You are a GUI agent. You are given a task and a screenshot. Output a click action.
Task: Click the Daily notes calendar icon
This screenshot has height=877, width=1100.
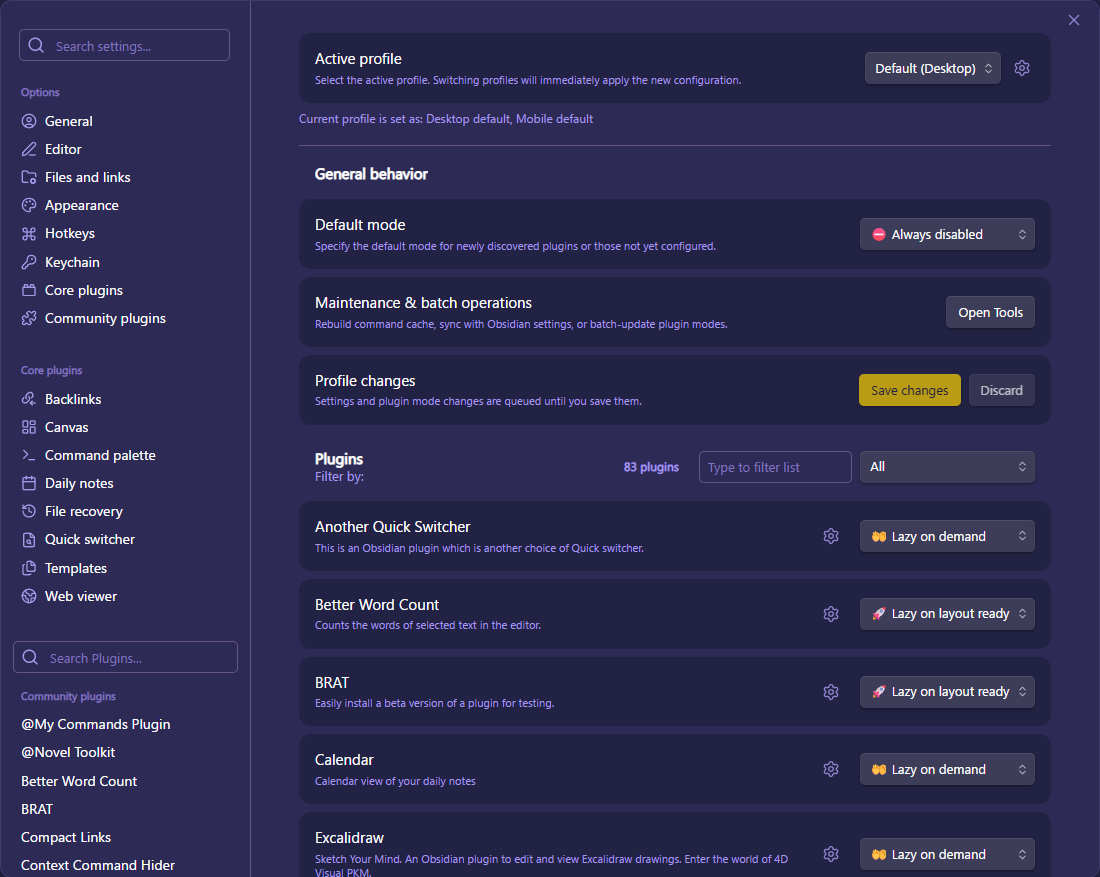point(29,483)
